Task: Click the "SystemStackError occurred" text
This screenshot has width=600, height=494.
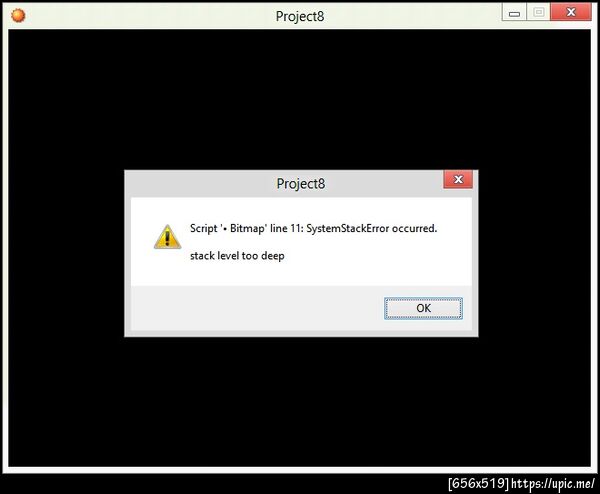Action: (371, 228)
